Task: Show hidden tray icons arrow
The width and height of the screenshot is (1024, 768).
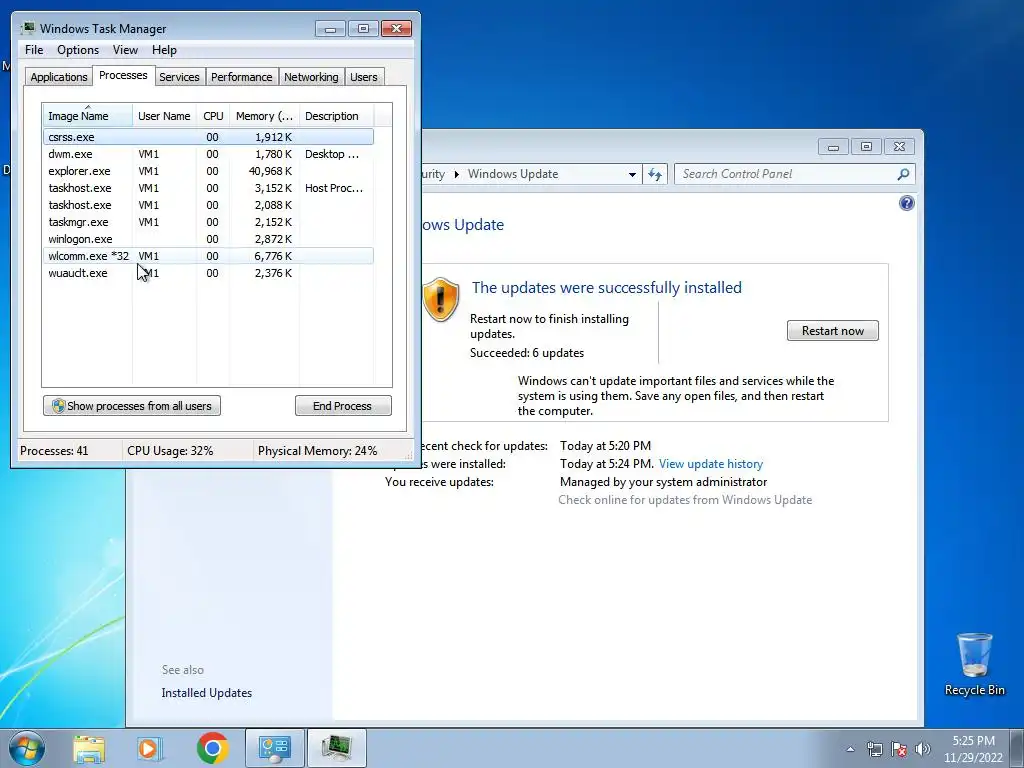Action: click(x=850, y=749)
